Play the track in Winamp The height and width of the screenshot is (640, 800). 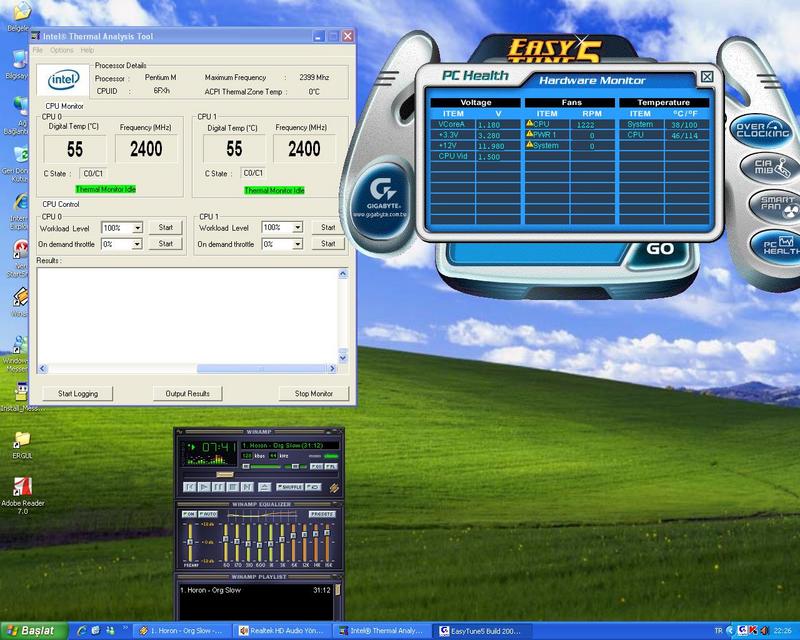click(x=204, y=487)
